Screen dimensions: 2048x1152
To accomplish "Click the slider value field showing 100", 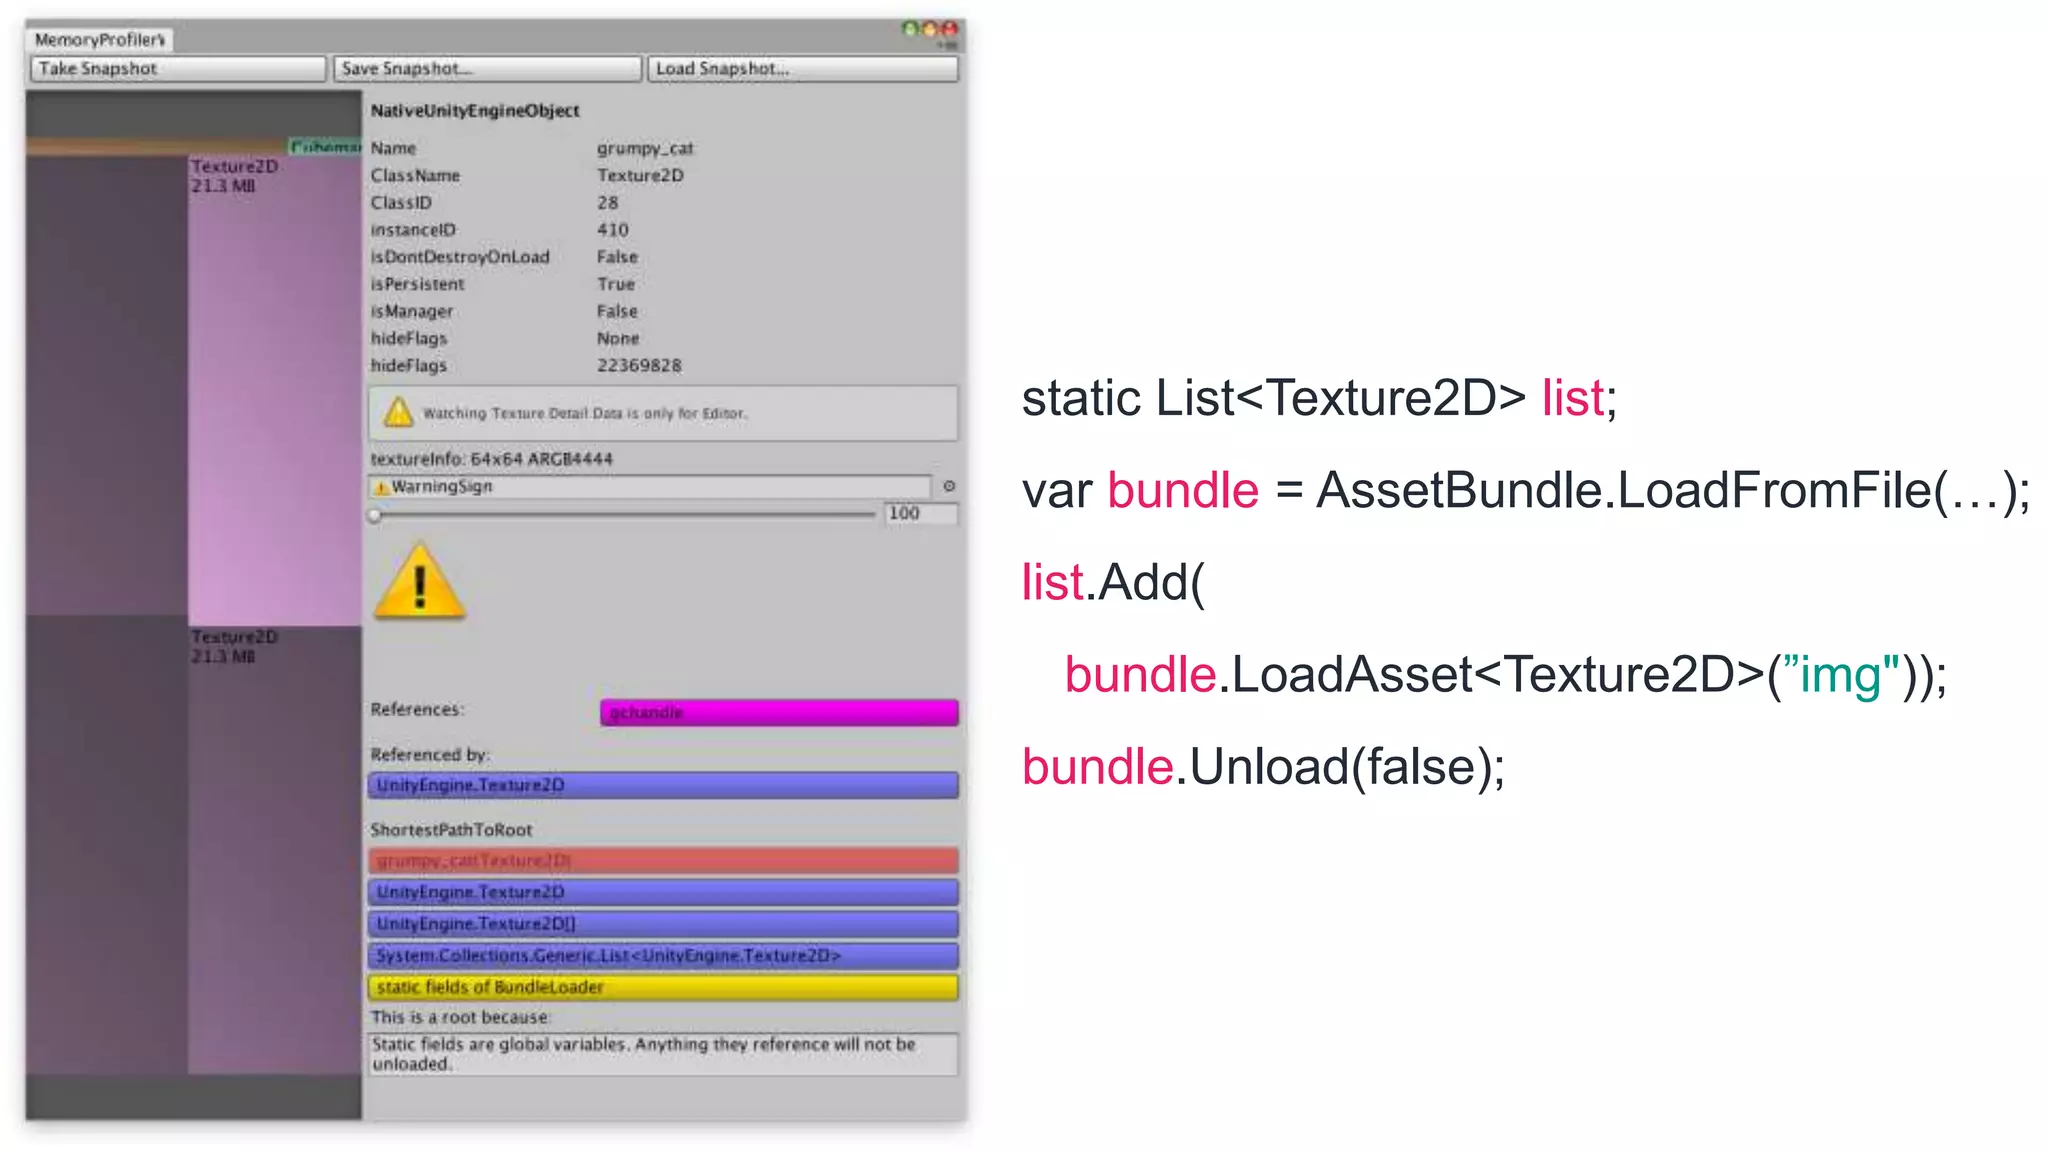I will [x=920, y=513].
